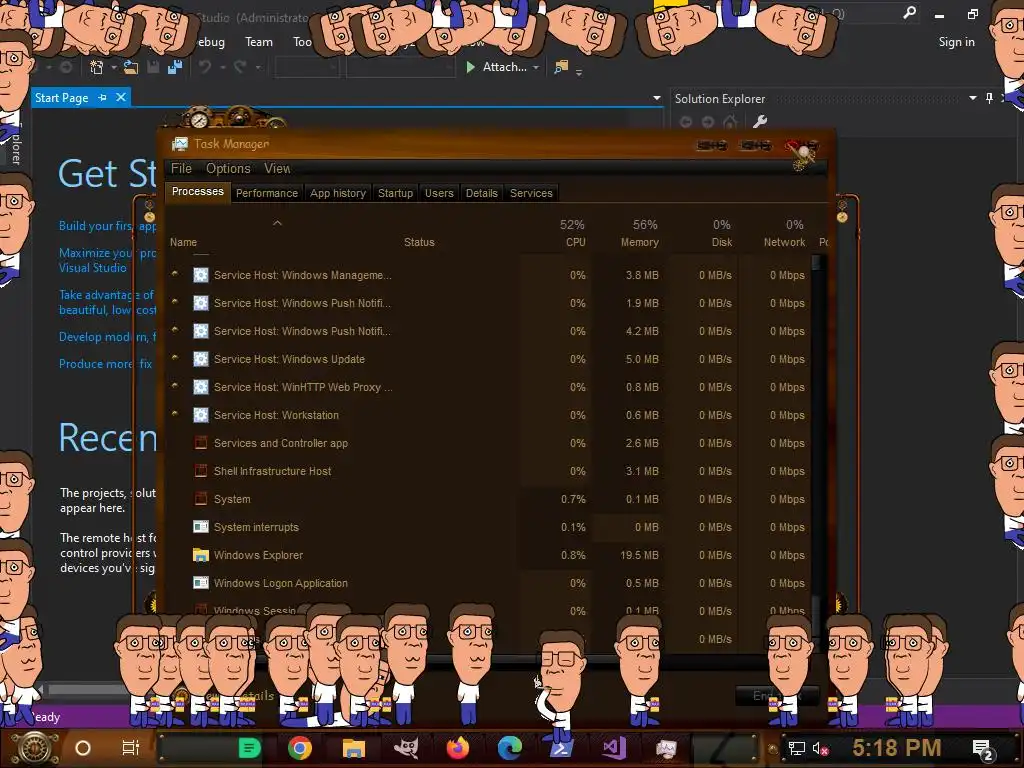Open Solution Explorer window options dropdown
The width and height of the screenshot is (1024, 768).
coord(973,98)
